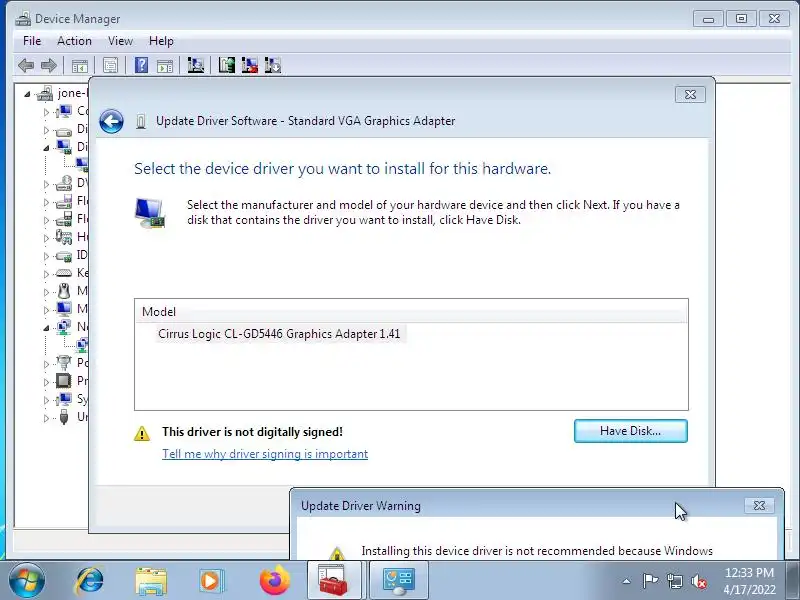Viewport: 800px width, 600px height.
Task: Click the Disable toolbar icon with down arrow
Action: coord(273,65)
